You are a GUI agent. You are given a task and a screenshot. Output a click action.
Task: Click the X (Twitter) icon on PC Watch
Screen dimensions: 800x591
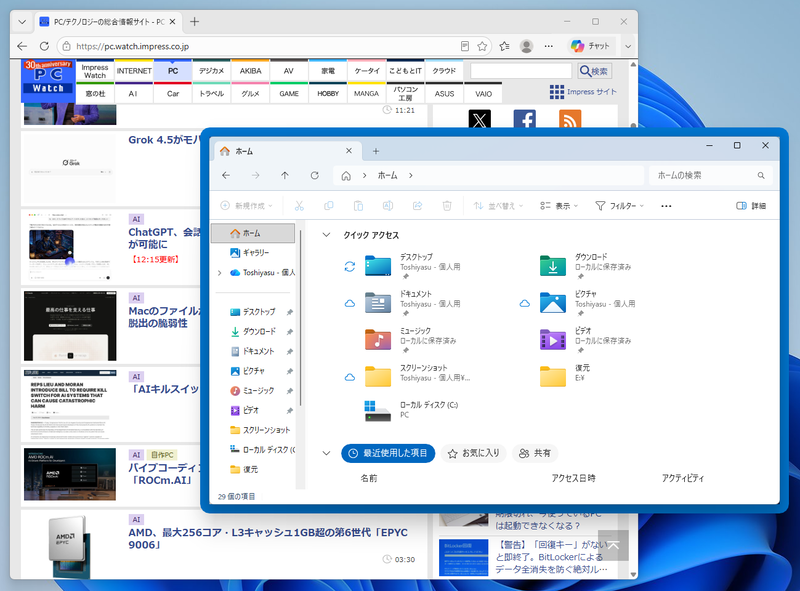(x=480, y=120)
